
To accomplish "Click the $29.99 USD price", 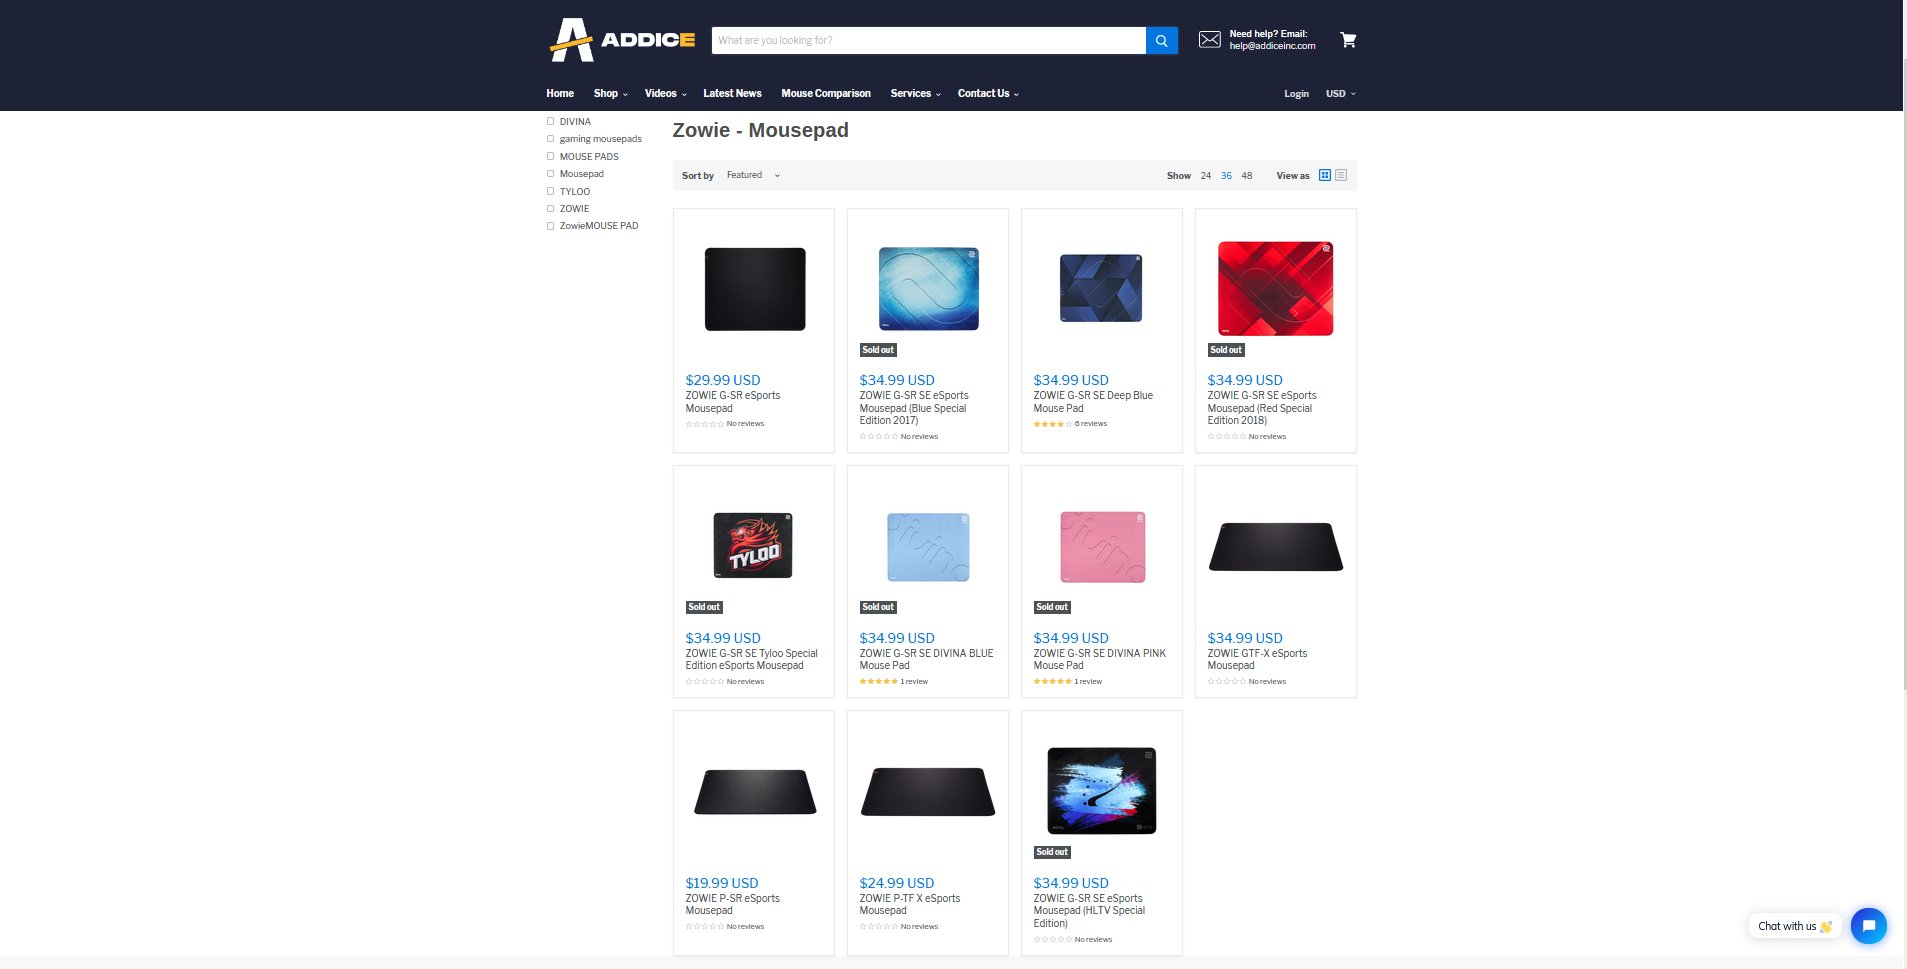I will tap(723, 380).
